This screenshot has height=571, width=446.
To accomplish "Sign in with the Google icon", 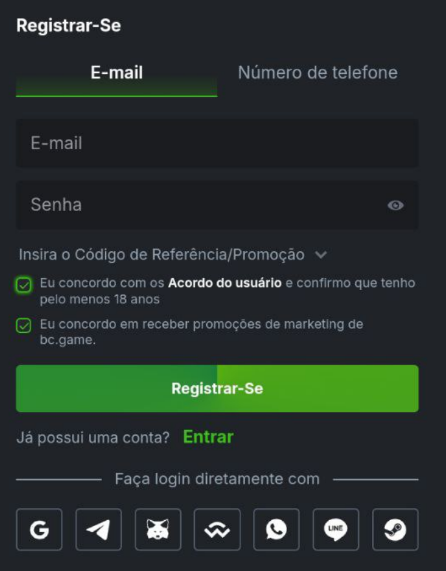I will (x=39, y=529).
